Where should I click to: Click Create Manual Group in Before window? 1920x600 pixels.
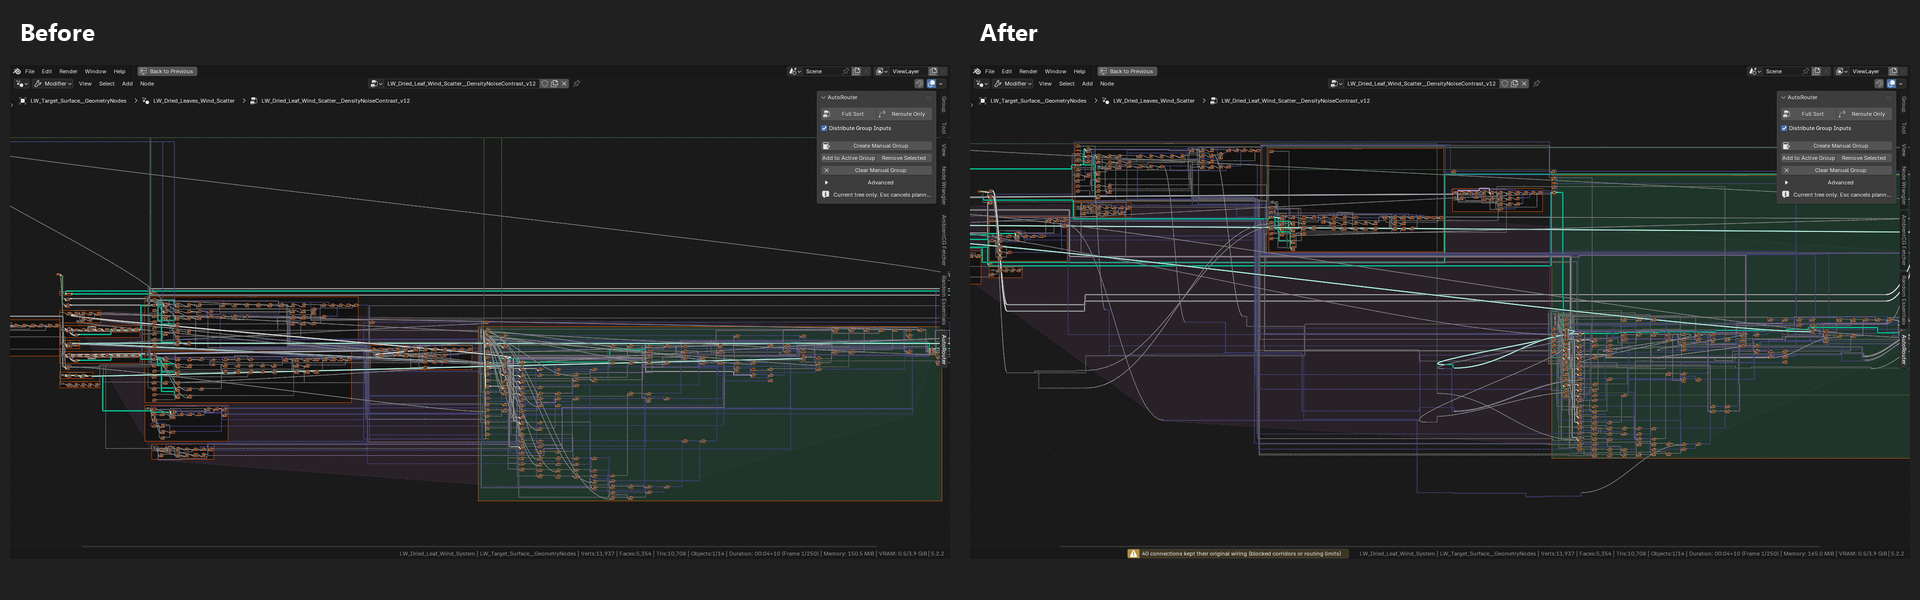(x=877, y=146)
